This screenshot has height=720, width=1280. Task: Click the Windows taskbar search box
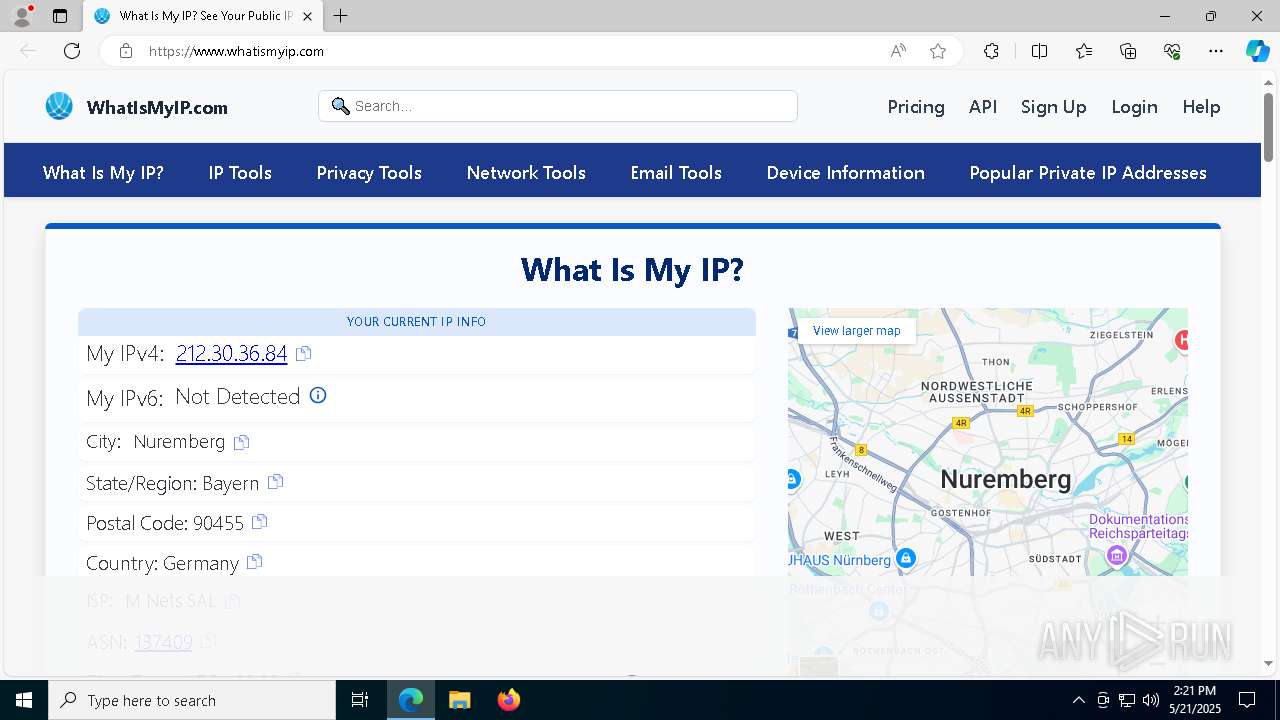pos(192,700)
